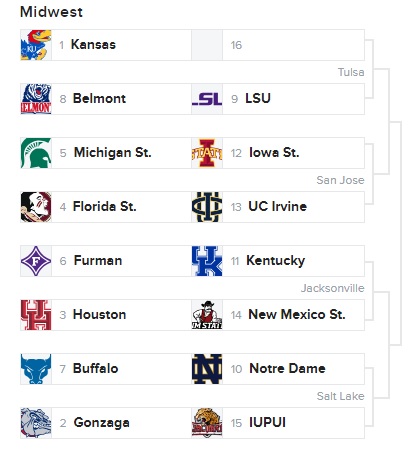
Task: Click the Kentucky UK logo
Action: [x=207, y=261]
